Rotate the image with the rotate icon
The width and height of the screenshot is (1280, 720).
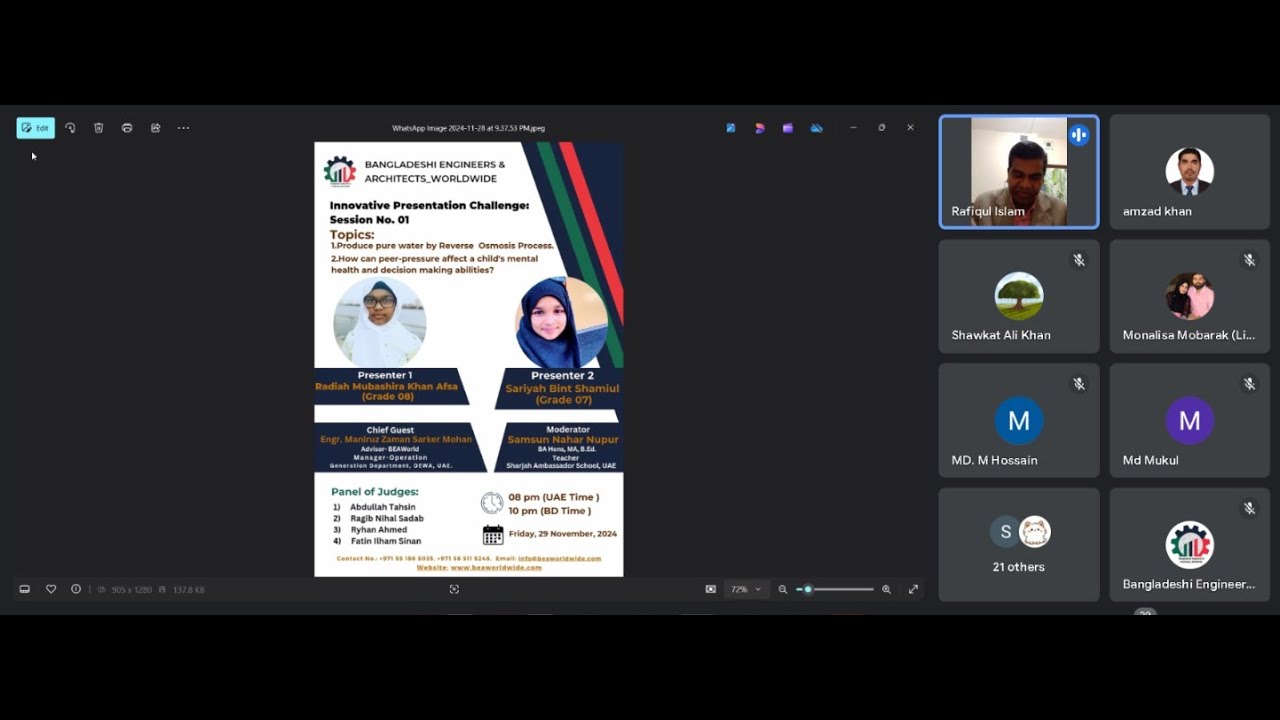tap(70, 128)
